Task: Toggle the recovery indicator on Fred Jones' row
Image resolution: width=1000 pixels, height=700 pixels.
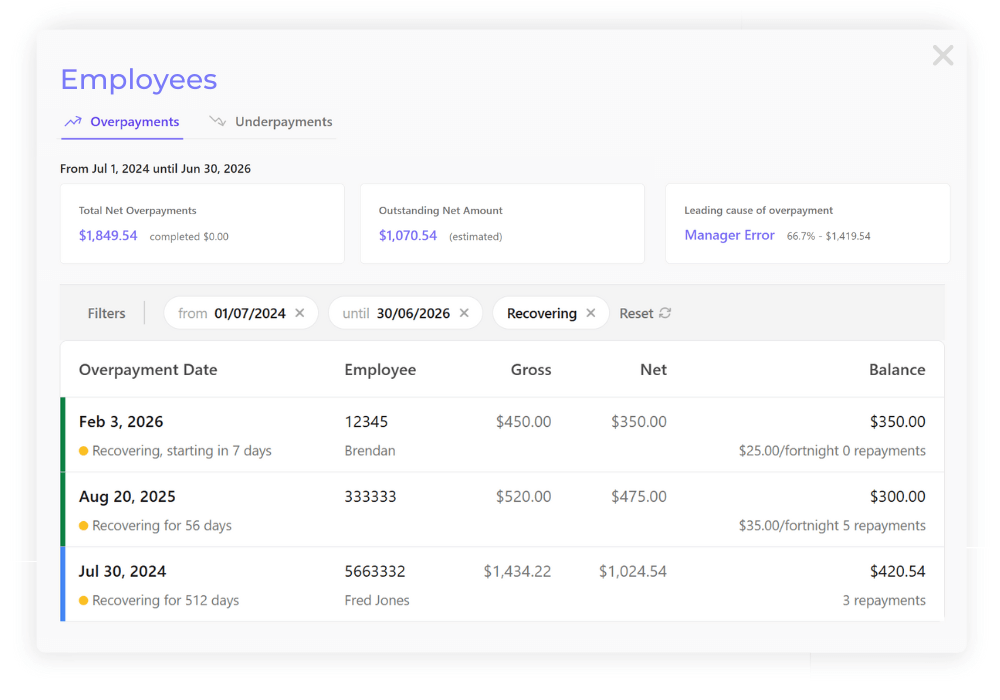Action: 82,600
